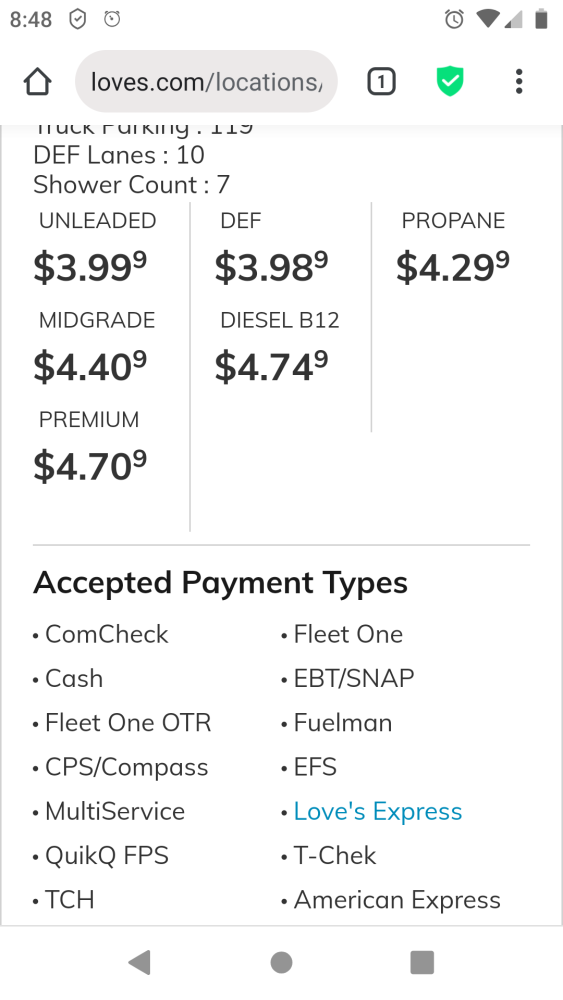Tap the Diesel B12 price $4.74
This screenshot has width=563, height=1000.
[x=271, y=367]
